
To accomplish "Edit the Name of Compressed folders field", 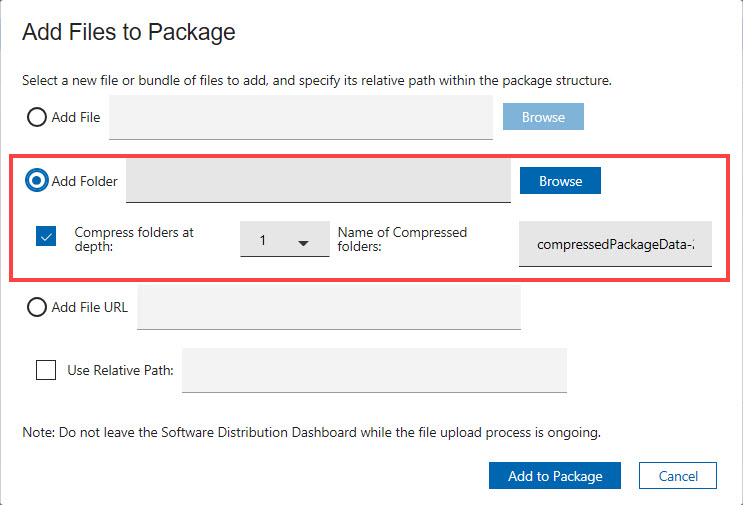I will (x=615, y=244).
